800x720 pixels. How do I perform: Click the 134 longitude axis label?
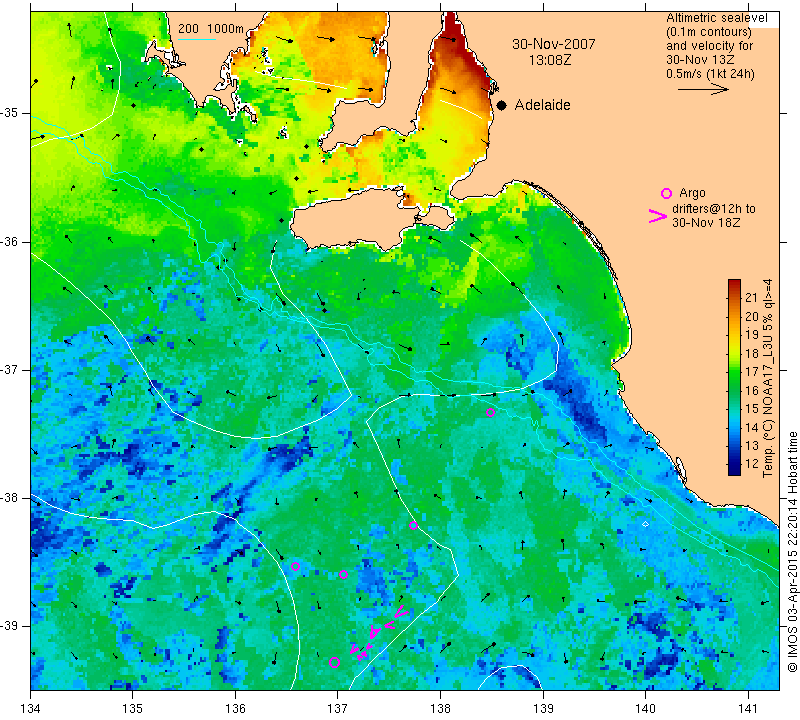pyautogui.click(x=31, y=708)
